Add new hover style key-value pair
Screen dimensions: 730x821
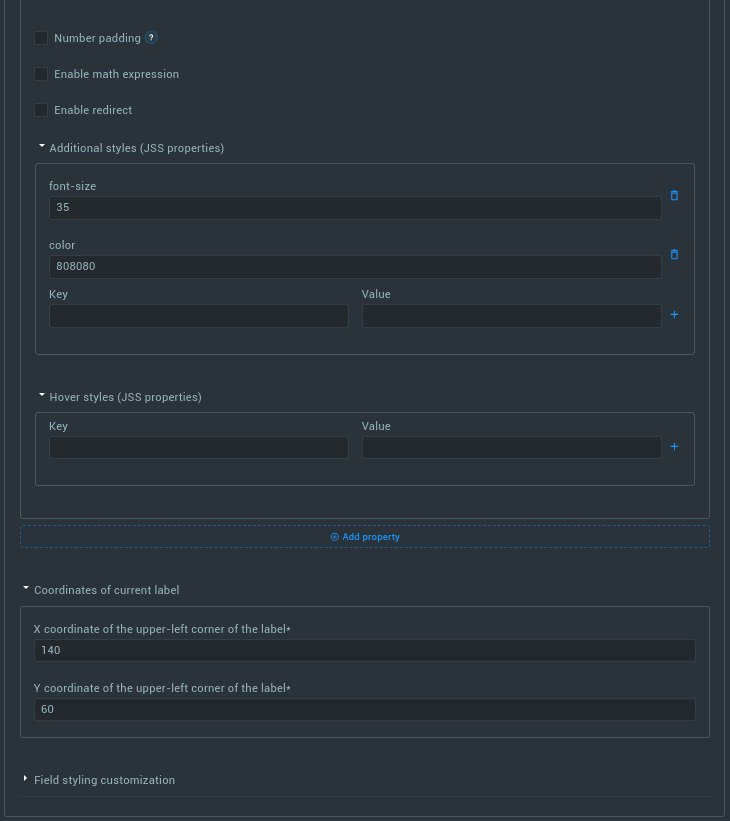click(x=674, y=447)
